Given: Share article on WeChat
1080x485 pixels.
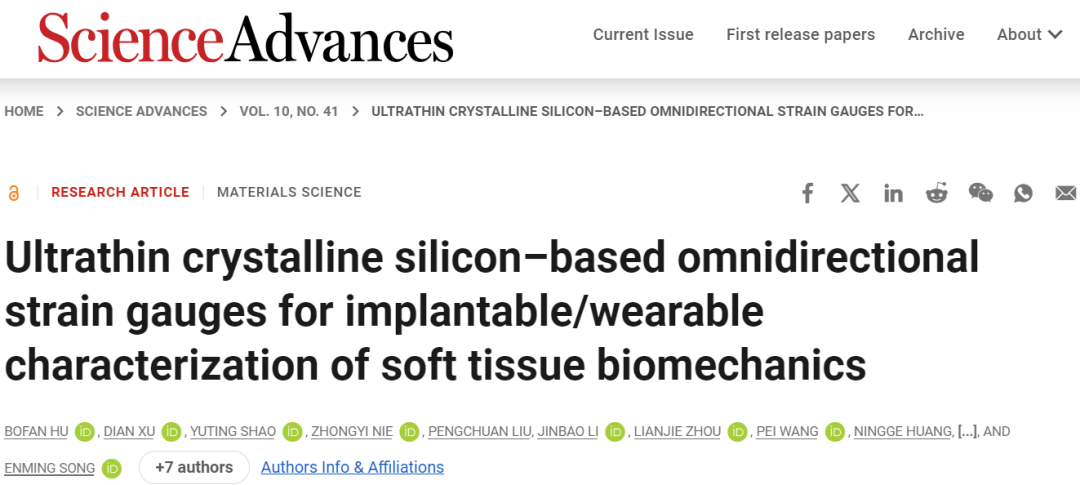Looking at the screenshot, I should point(981,193).
